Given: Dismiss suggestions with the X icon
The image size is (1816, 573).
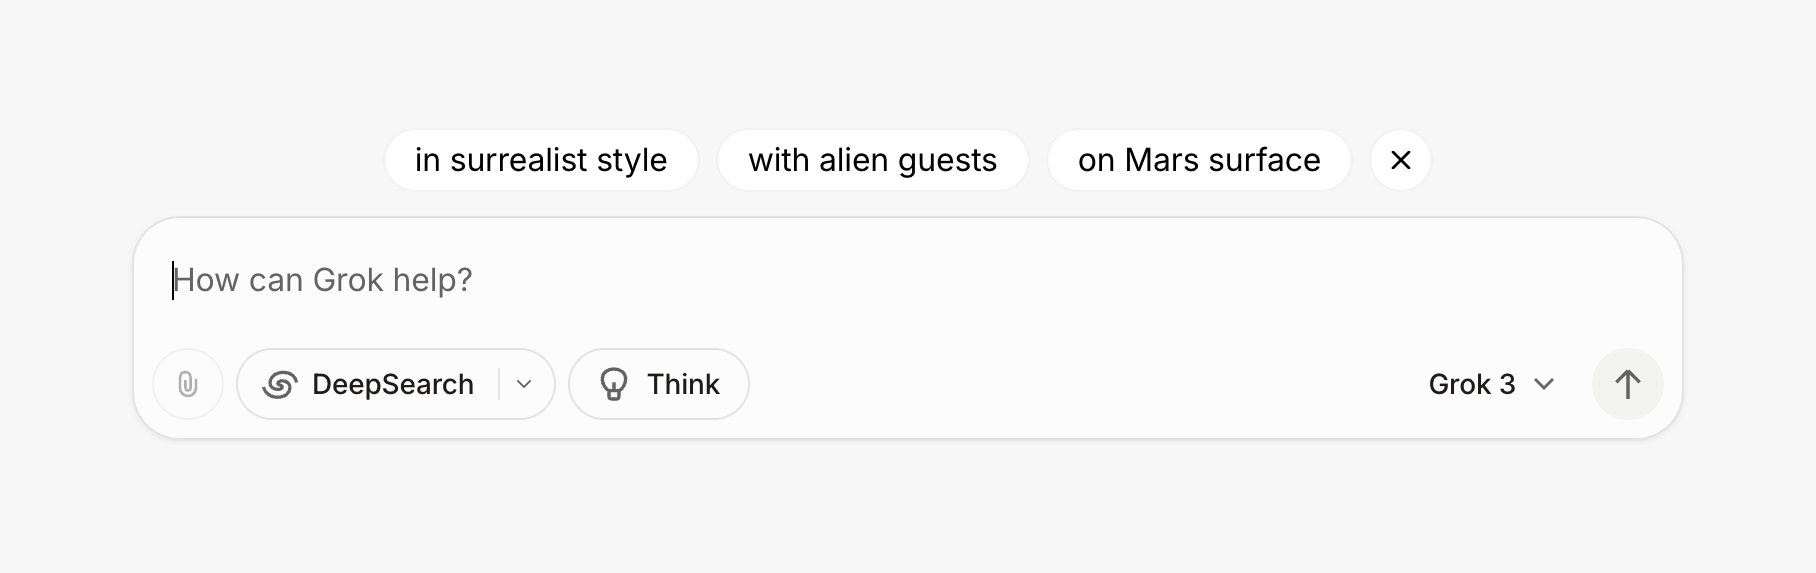Looking at the screenshot, I should [1401, 160].
